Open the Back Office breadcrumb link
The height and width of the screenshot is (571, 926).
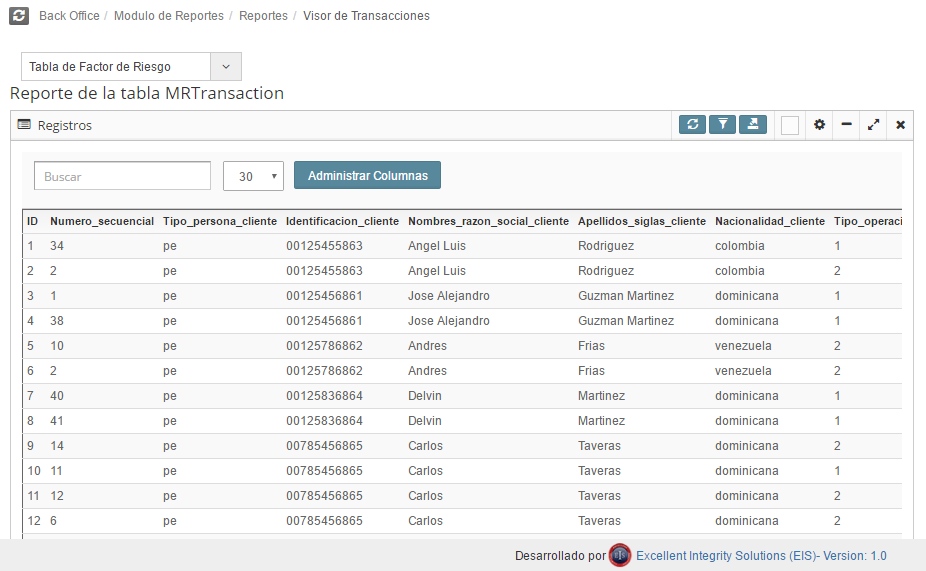(x=69, y=16)
